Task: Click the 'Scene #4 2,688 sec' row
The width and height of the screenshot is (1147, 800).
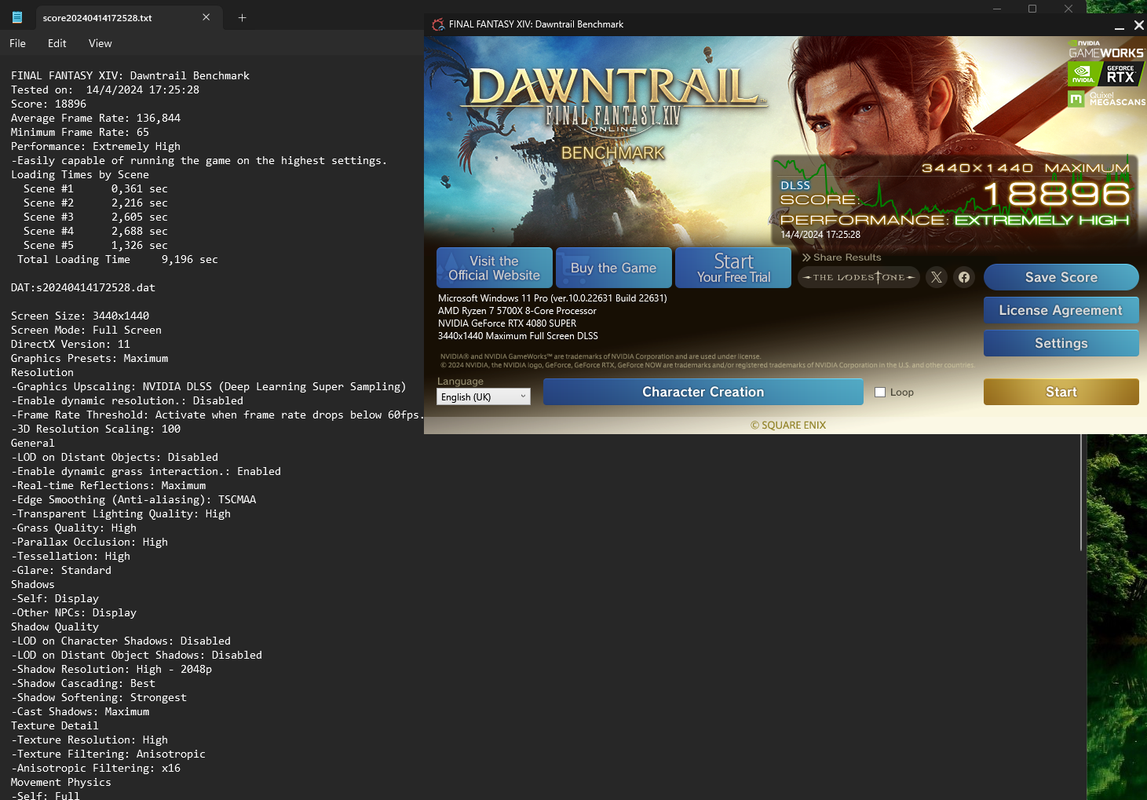Action: coord(95,231)
